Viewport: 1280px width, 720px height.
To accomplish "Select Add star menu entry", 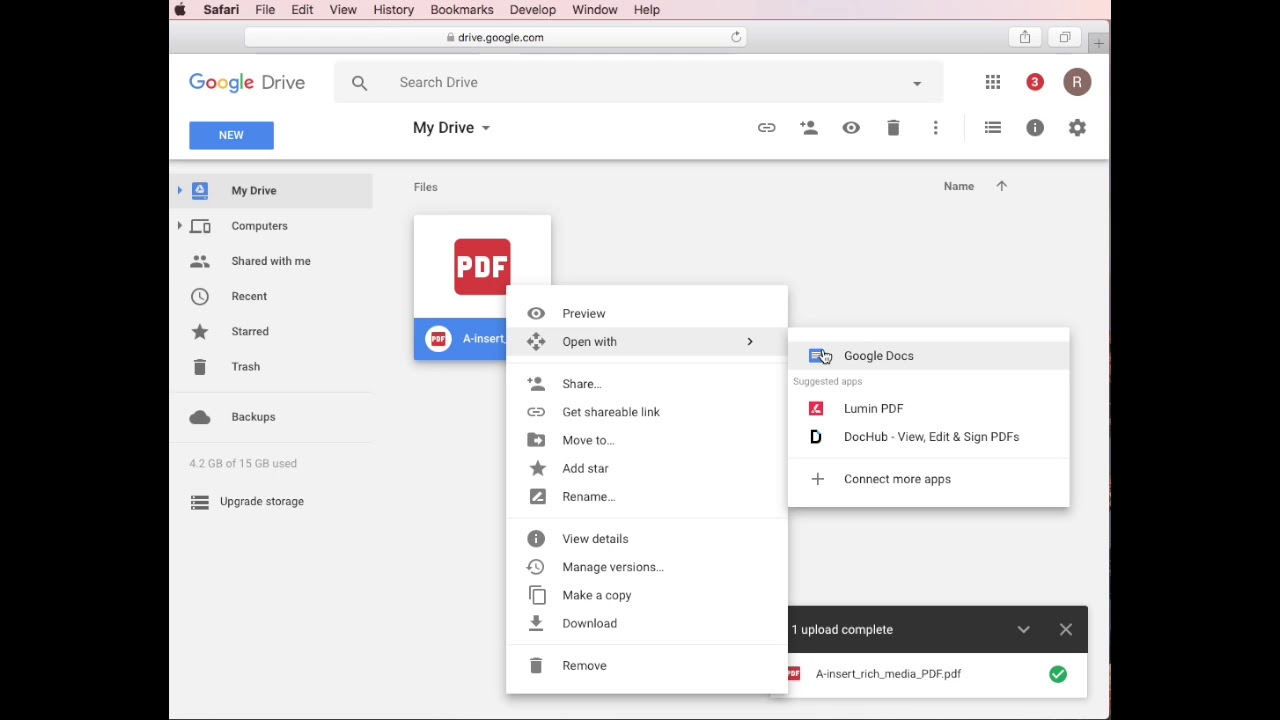I will (x=647, y=468).
